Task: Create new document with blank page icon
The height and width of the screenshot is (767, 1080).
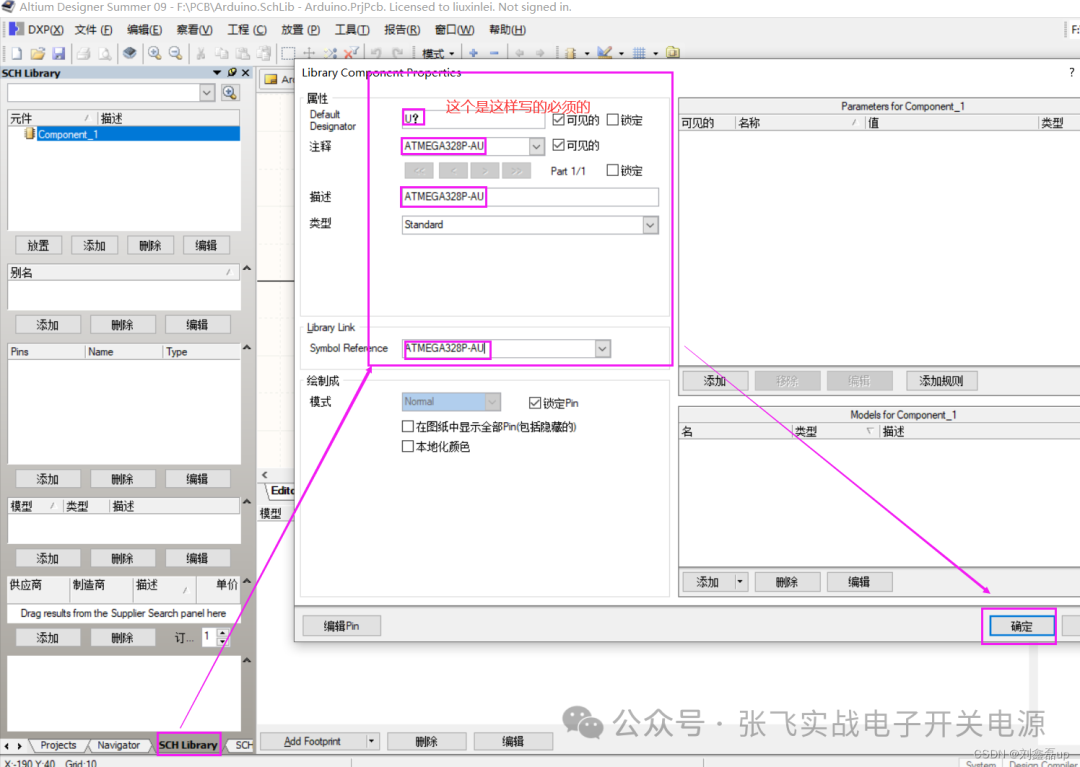Action: pos(16,53)
